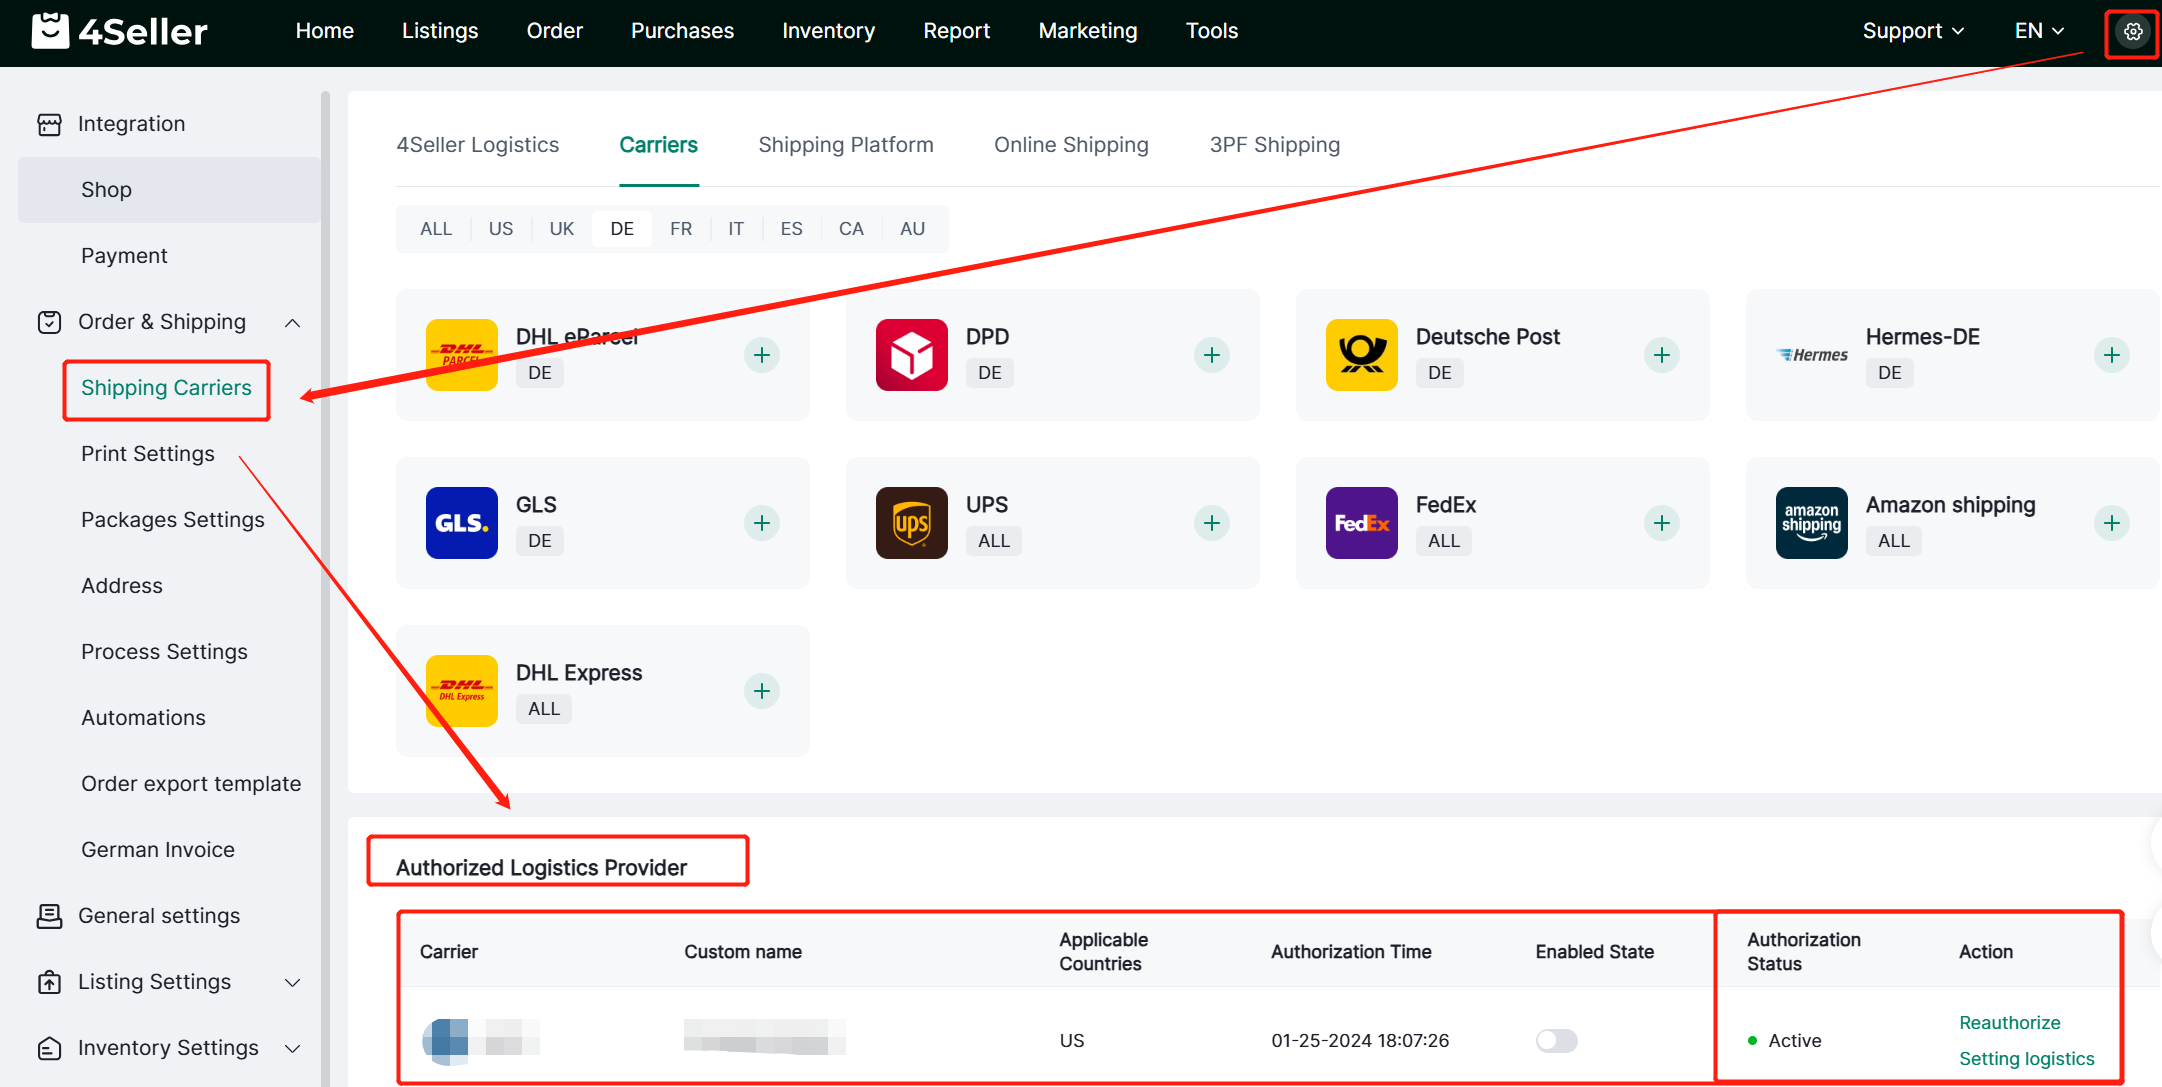2162x1087 pixels.
Task: Open the settings gear icon
Action: point(2132,32)
